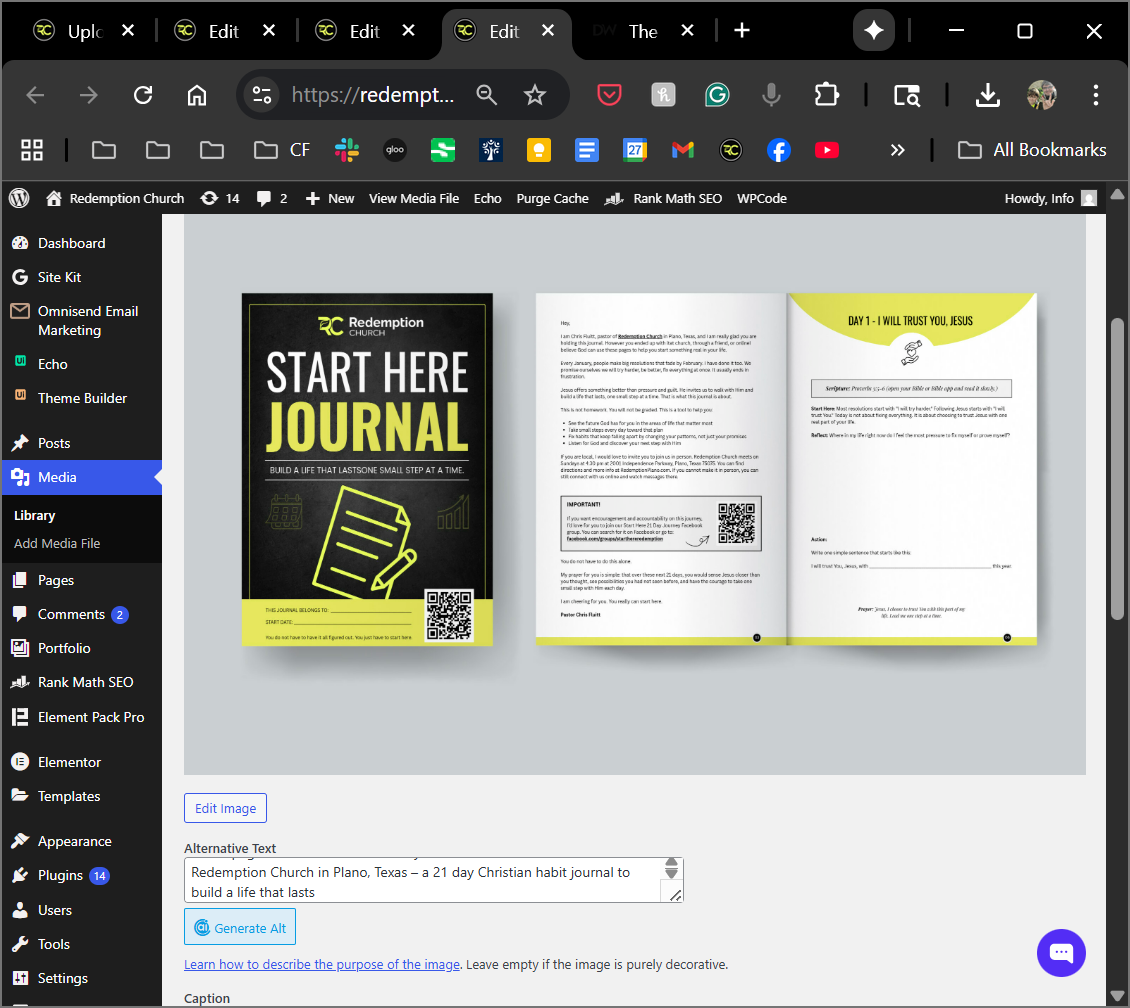Screen dimensions: 1130x1008
Task: Click the YouTube bookmark icon
Action: coord(827,150)
